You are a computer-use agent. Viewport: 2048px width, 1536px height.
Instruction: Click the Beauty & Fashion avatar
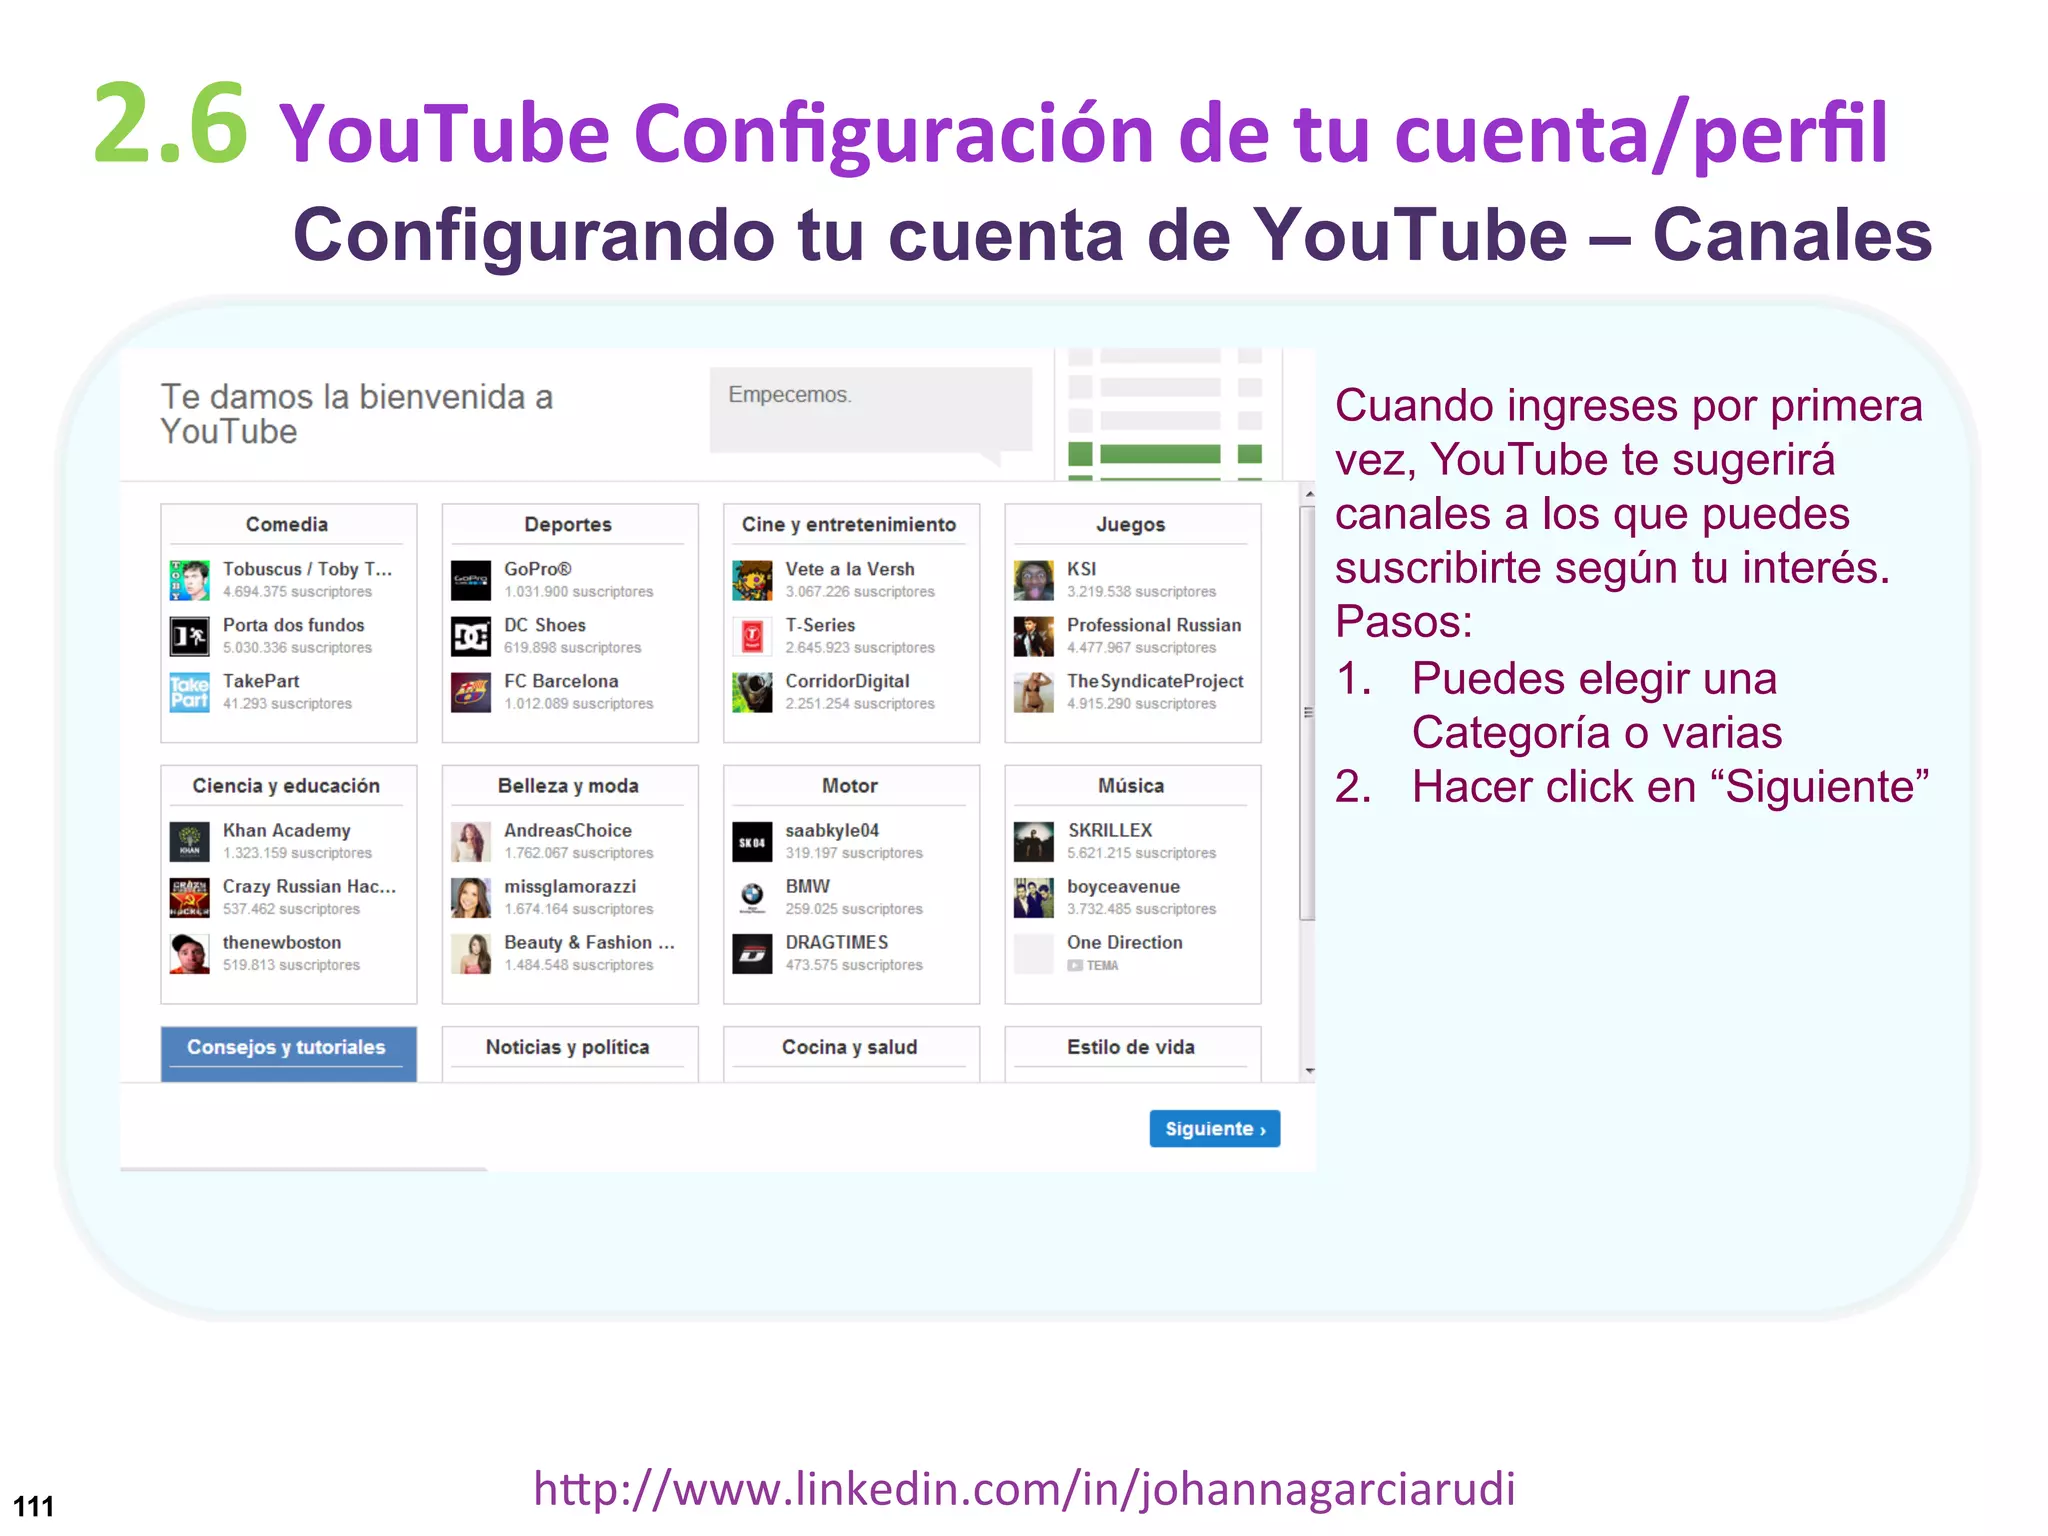tap(471, 954)
